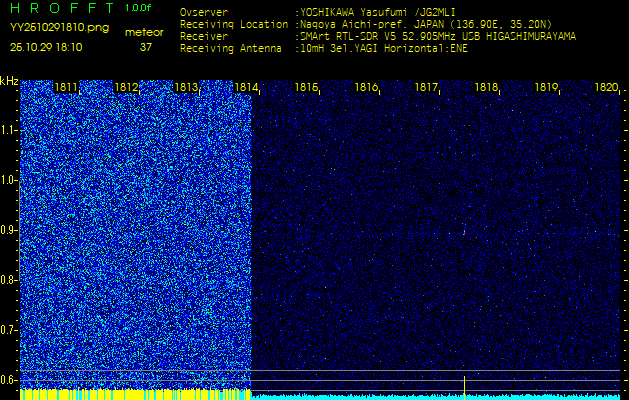Click the 'Receiver' field label

click(x=204, y=37)
